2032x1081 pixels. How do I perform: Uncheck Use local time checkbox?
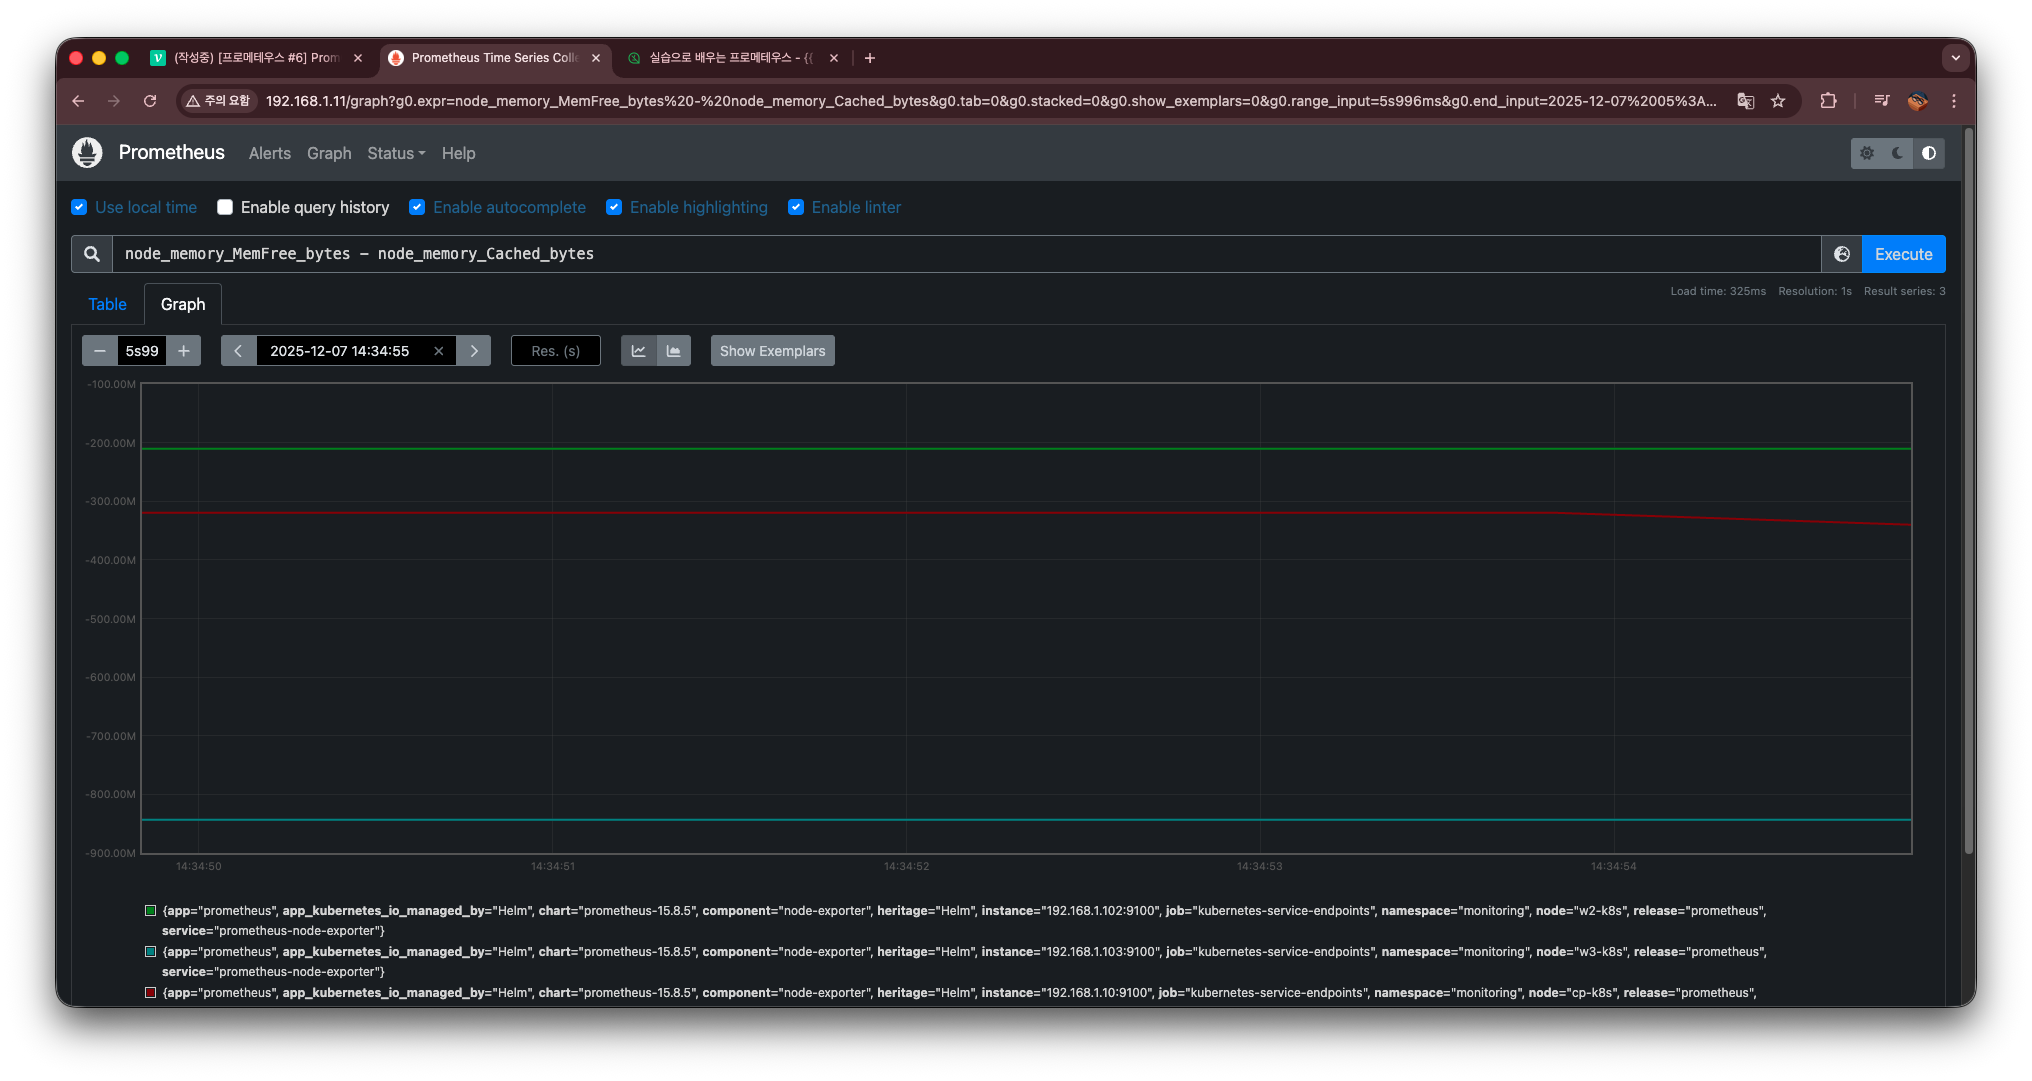click(x=79, y=207)
